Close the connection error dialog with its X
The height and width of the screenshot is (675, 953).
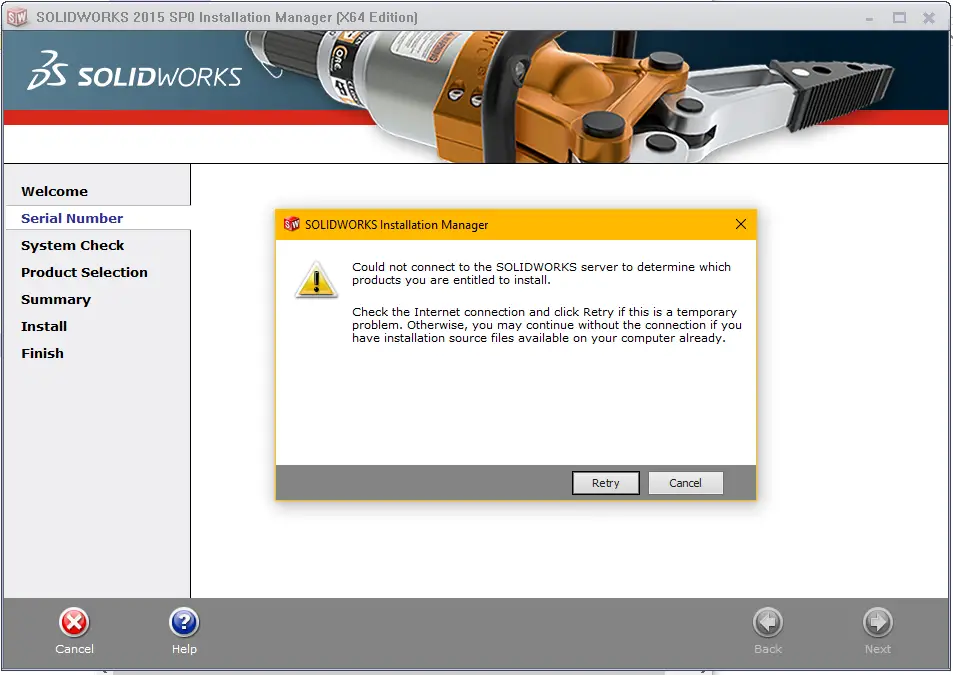coord(740,224)
